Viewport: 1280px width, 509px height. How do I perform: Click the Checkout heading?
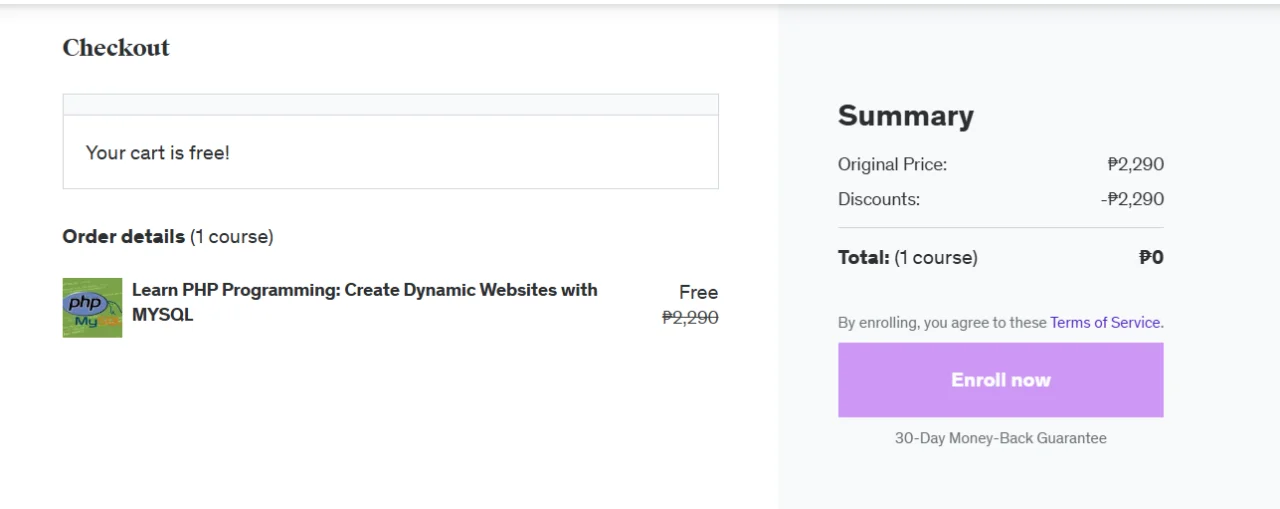pyautogui.click(x=116, y=48)
